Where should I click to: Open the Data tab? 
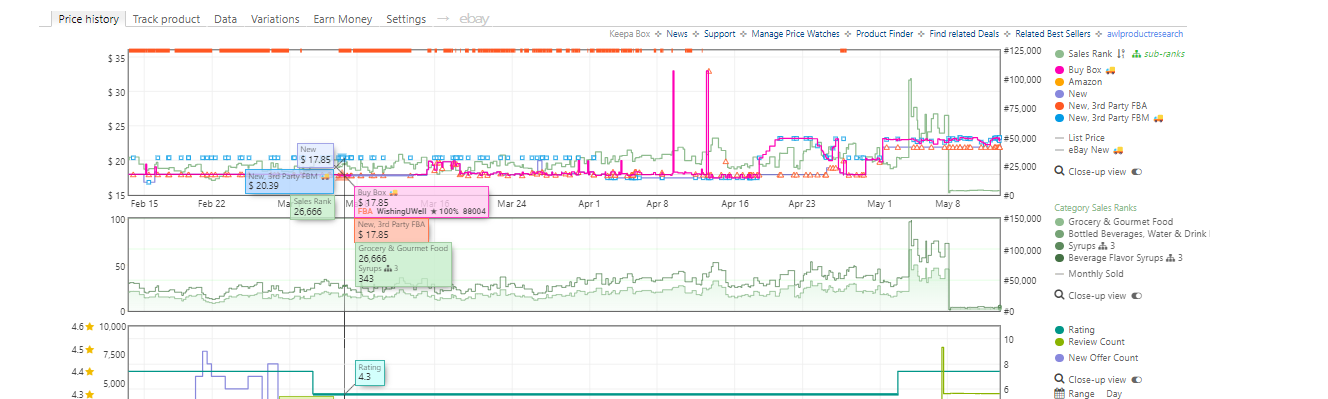[x=226, y=19]
